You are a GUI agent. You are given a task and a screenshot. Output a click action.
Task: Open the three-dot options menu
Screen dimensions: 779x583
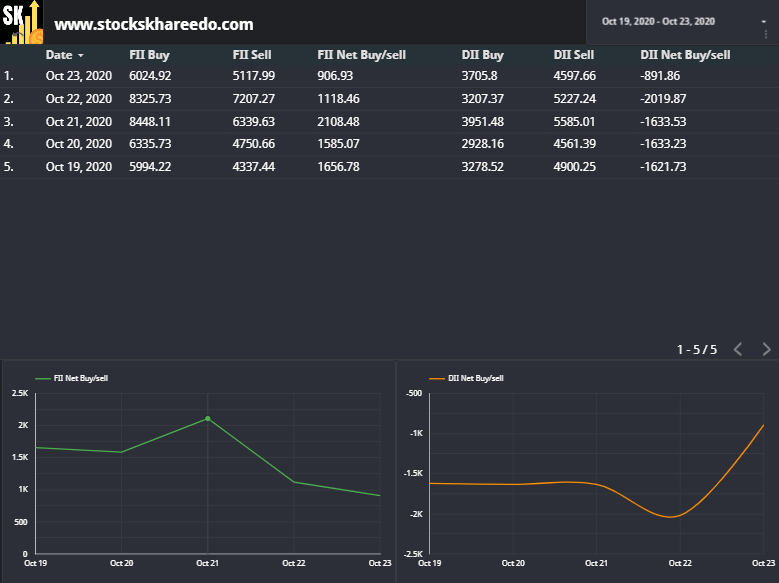pyautogui.click(x=766, y=34)
